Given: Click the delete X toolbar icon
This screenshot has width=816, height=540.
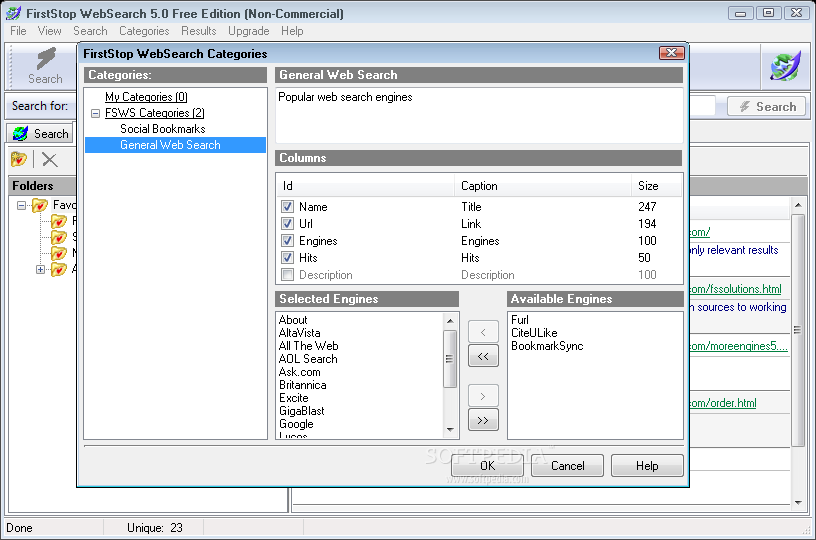Looking at the screenshot, I should click(x=49, y=159).
